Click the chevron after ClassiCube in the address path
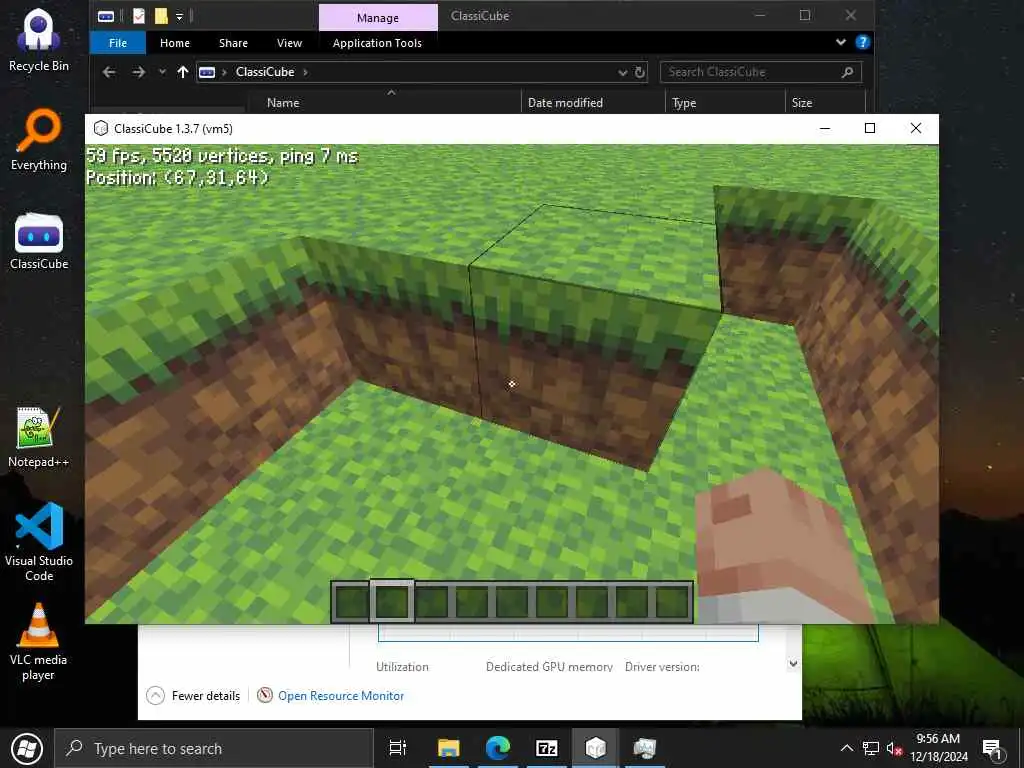This screenshot has height=768, width=1024. [305, 72]
